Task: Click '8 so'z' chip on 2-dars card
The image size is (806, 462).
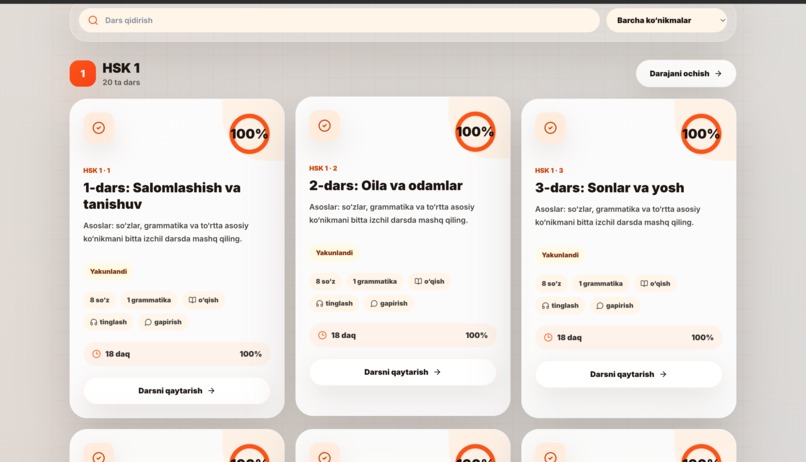Action: click(325, 282)
